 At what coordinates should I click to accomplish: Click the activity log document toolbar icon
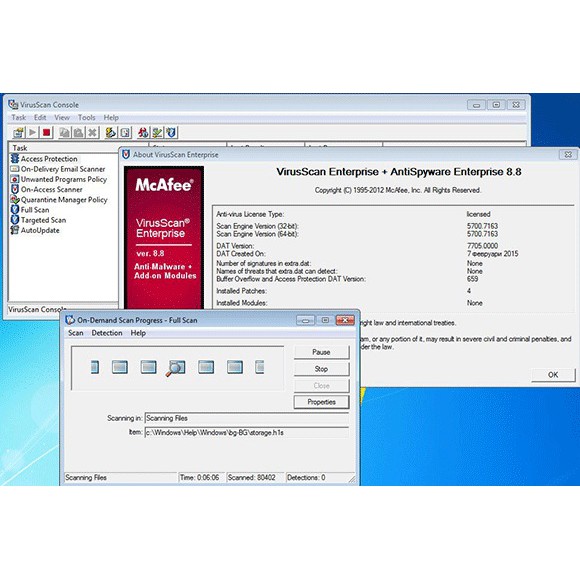[125, 132]
